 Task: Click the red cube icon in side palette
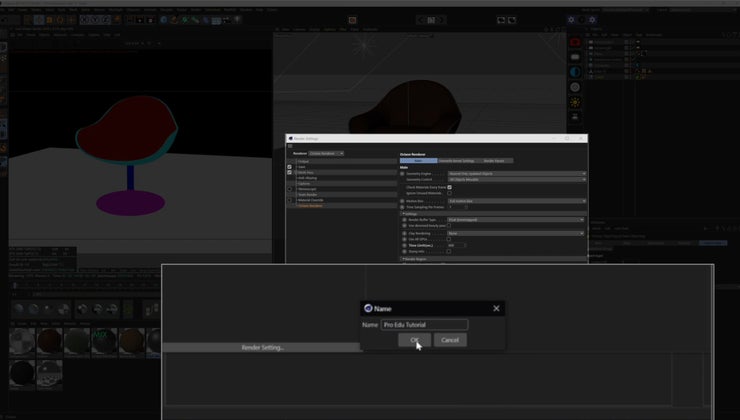[575, 42]
